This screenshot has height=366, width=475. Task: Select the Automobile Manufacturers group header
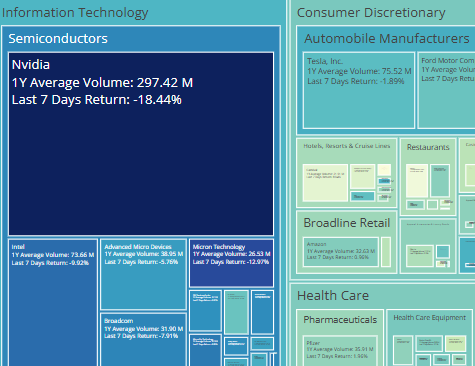click(x=387, y=39)
